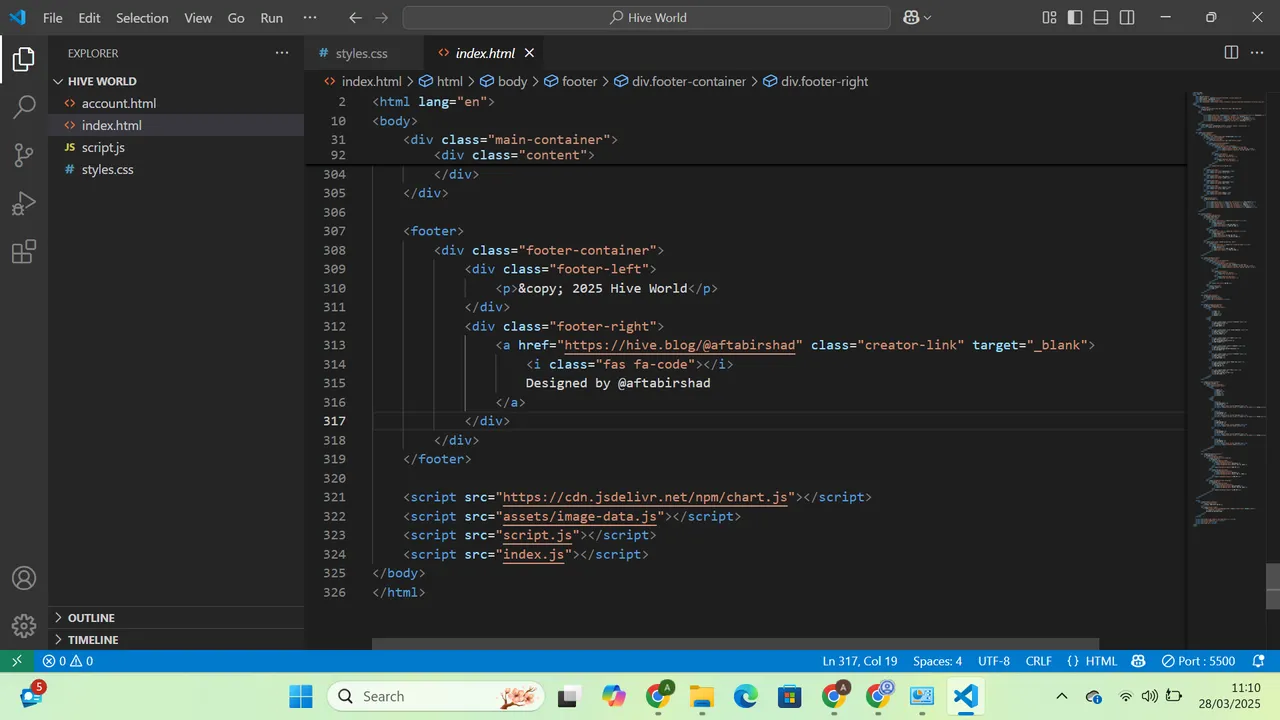Follow the chart.js CDN src link
This screenshot has height=720, width=1280.
[645, 497]
